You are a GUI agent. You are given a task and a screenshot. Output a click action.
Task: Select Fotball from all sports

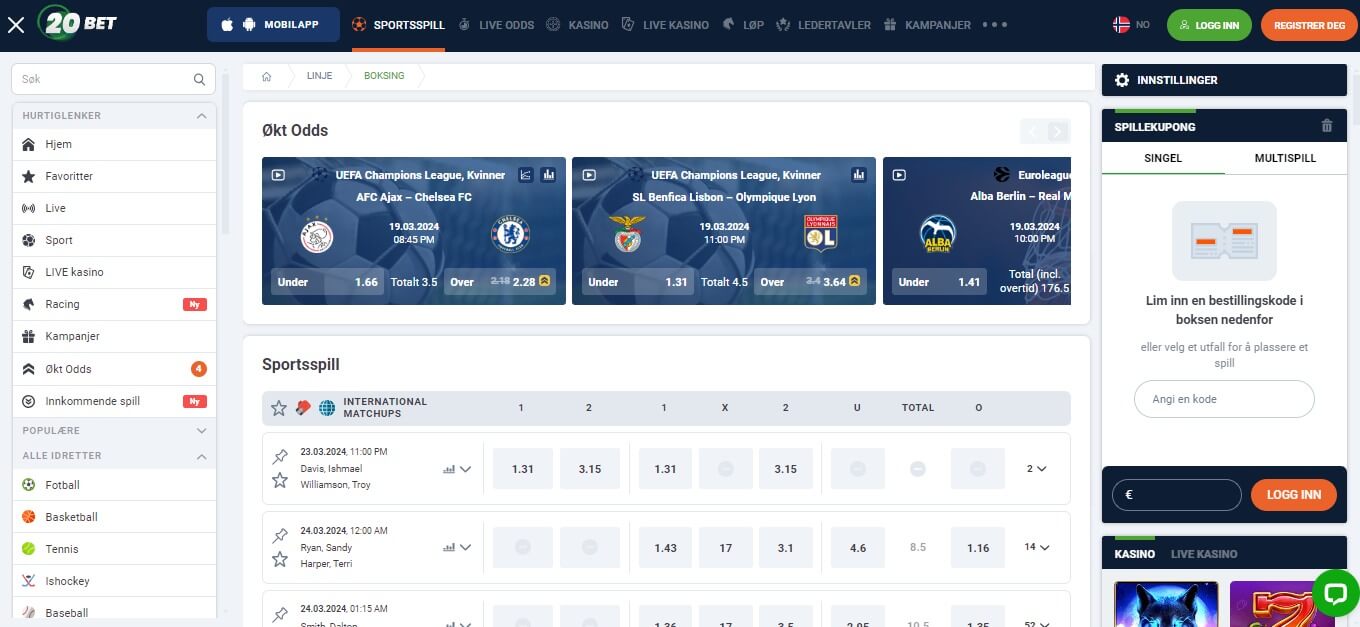click(x=114, y=485)
